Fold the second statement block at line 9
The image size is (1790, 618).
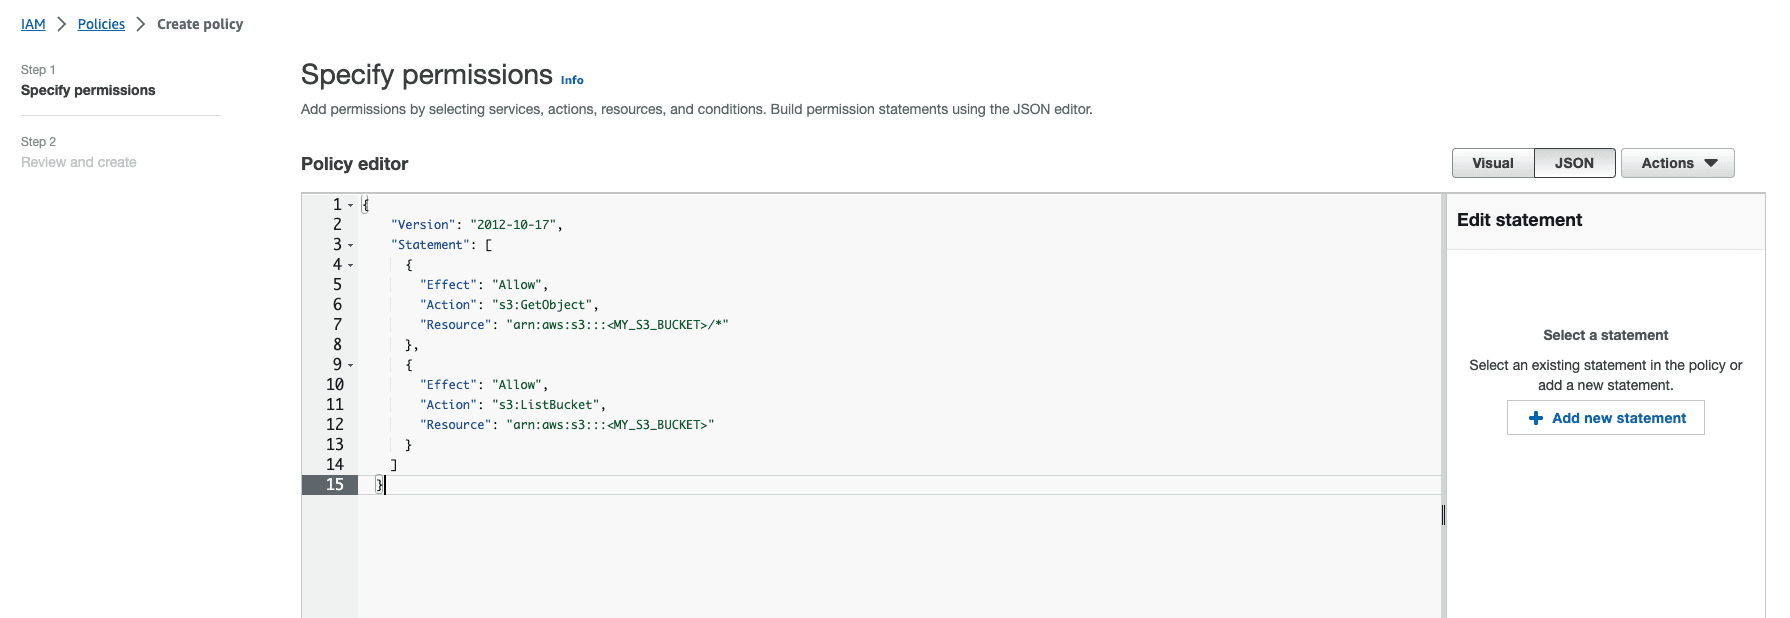(x=351, y=365)
